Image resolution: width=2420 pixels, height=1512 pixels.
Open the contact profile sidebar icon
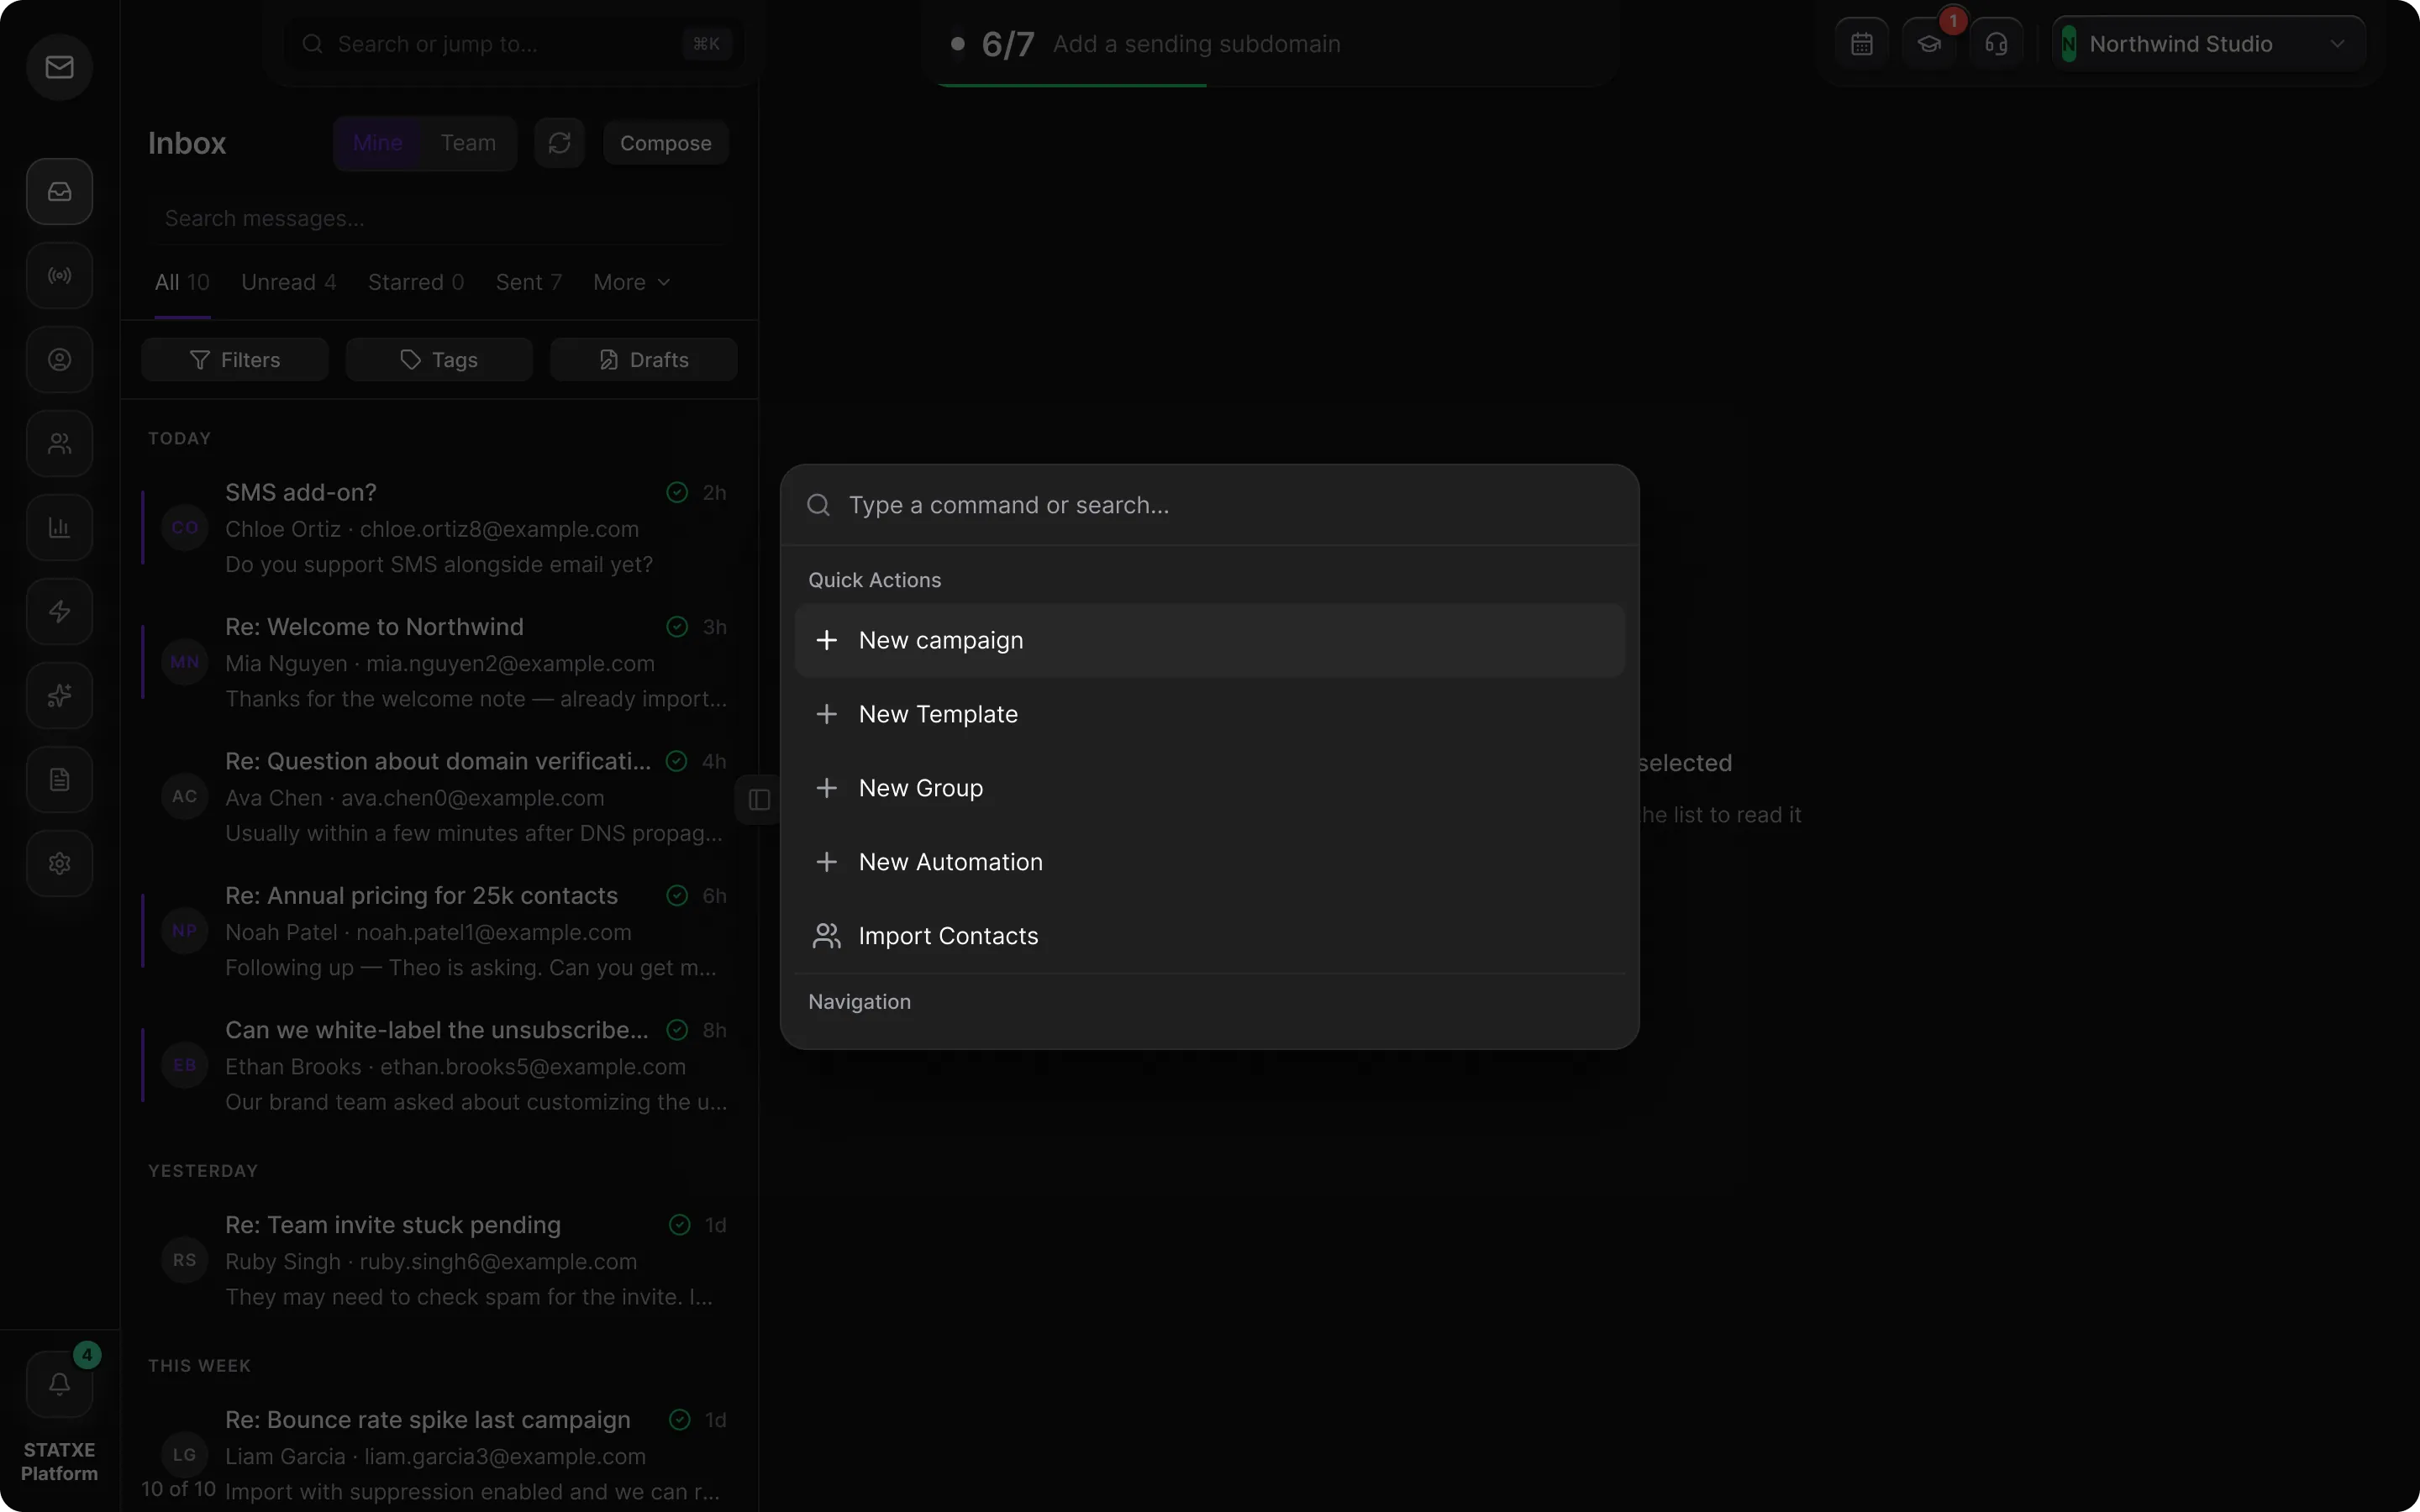tap(59, 359)
